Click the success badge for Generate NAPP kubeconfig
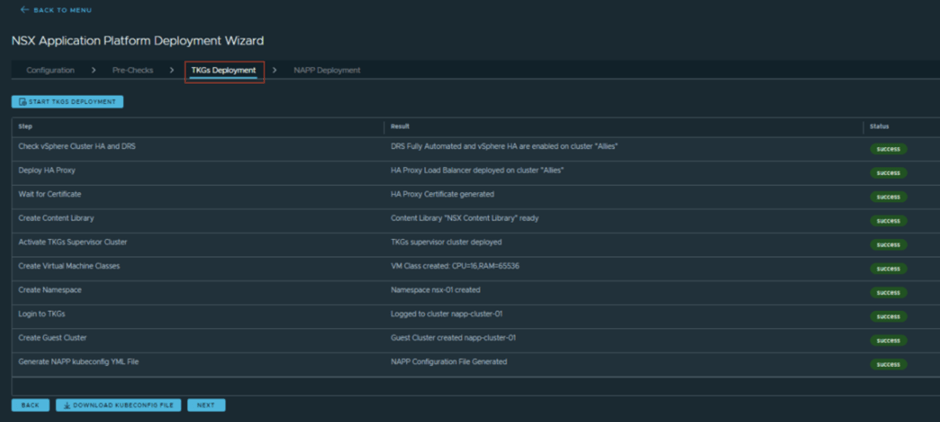This screenshot has height=422, width=940. pos(888,365)
